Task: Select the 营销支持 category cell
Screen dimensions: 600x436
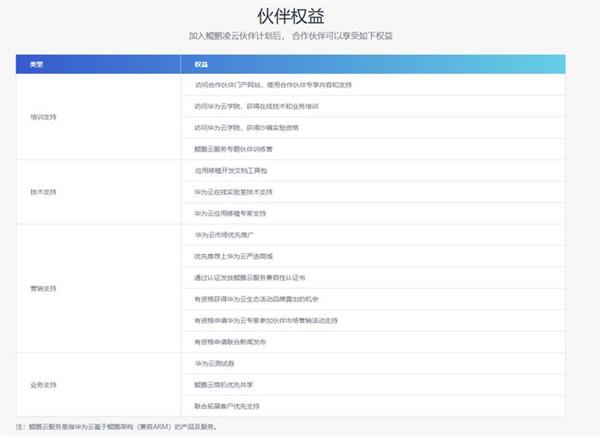Action: tap(44, 288)
